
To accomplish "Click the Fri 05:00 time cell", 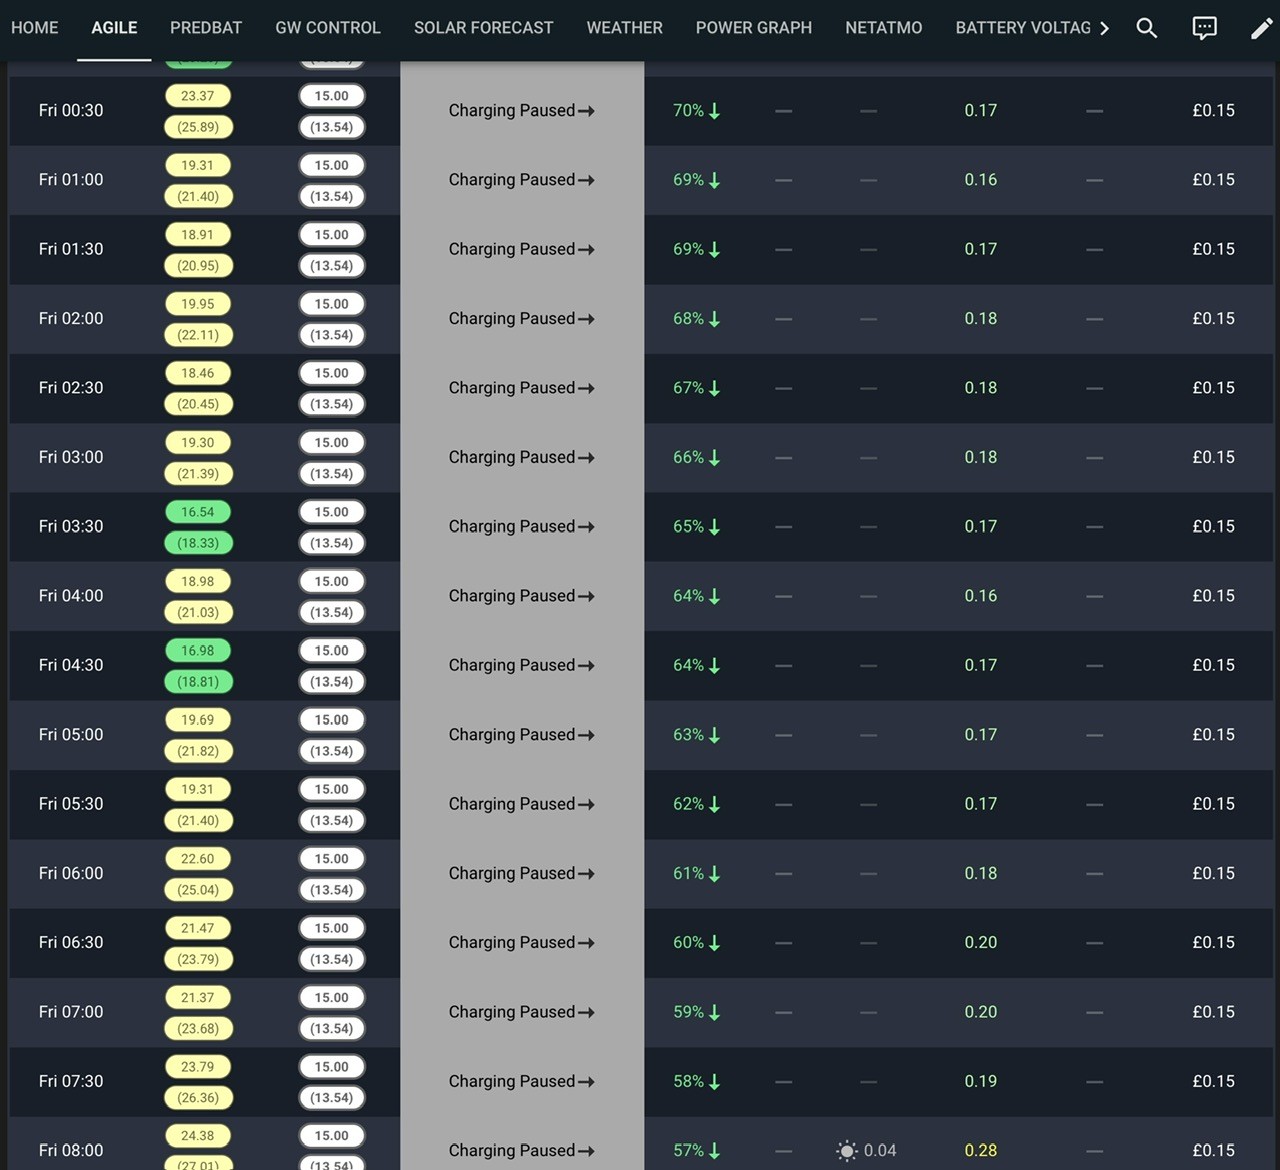I will [x=71, y=735].
